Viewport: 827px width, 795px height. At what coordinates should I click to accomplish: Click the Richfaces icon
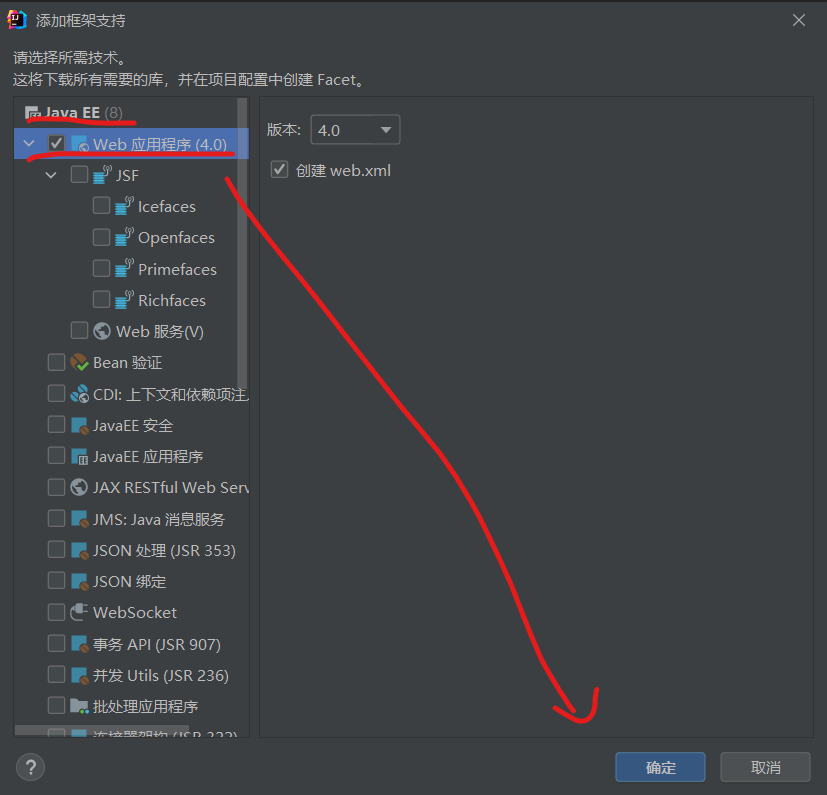tap(124, 300)
